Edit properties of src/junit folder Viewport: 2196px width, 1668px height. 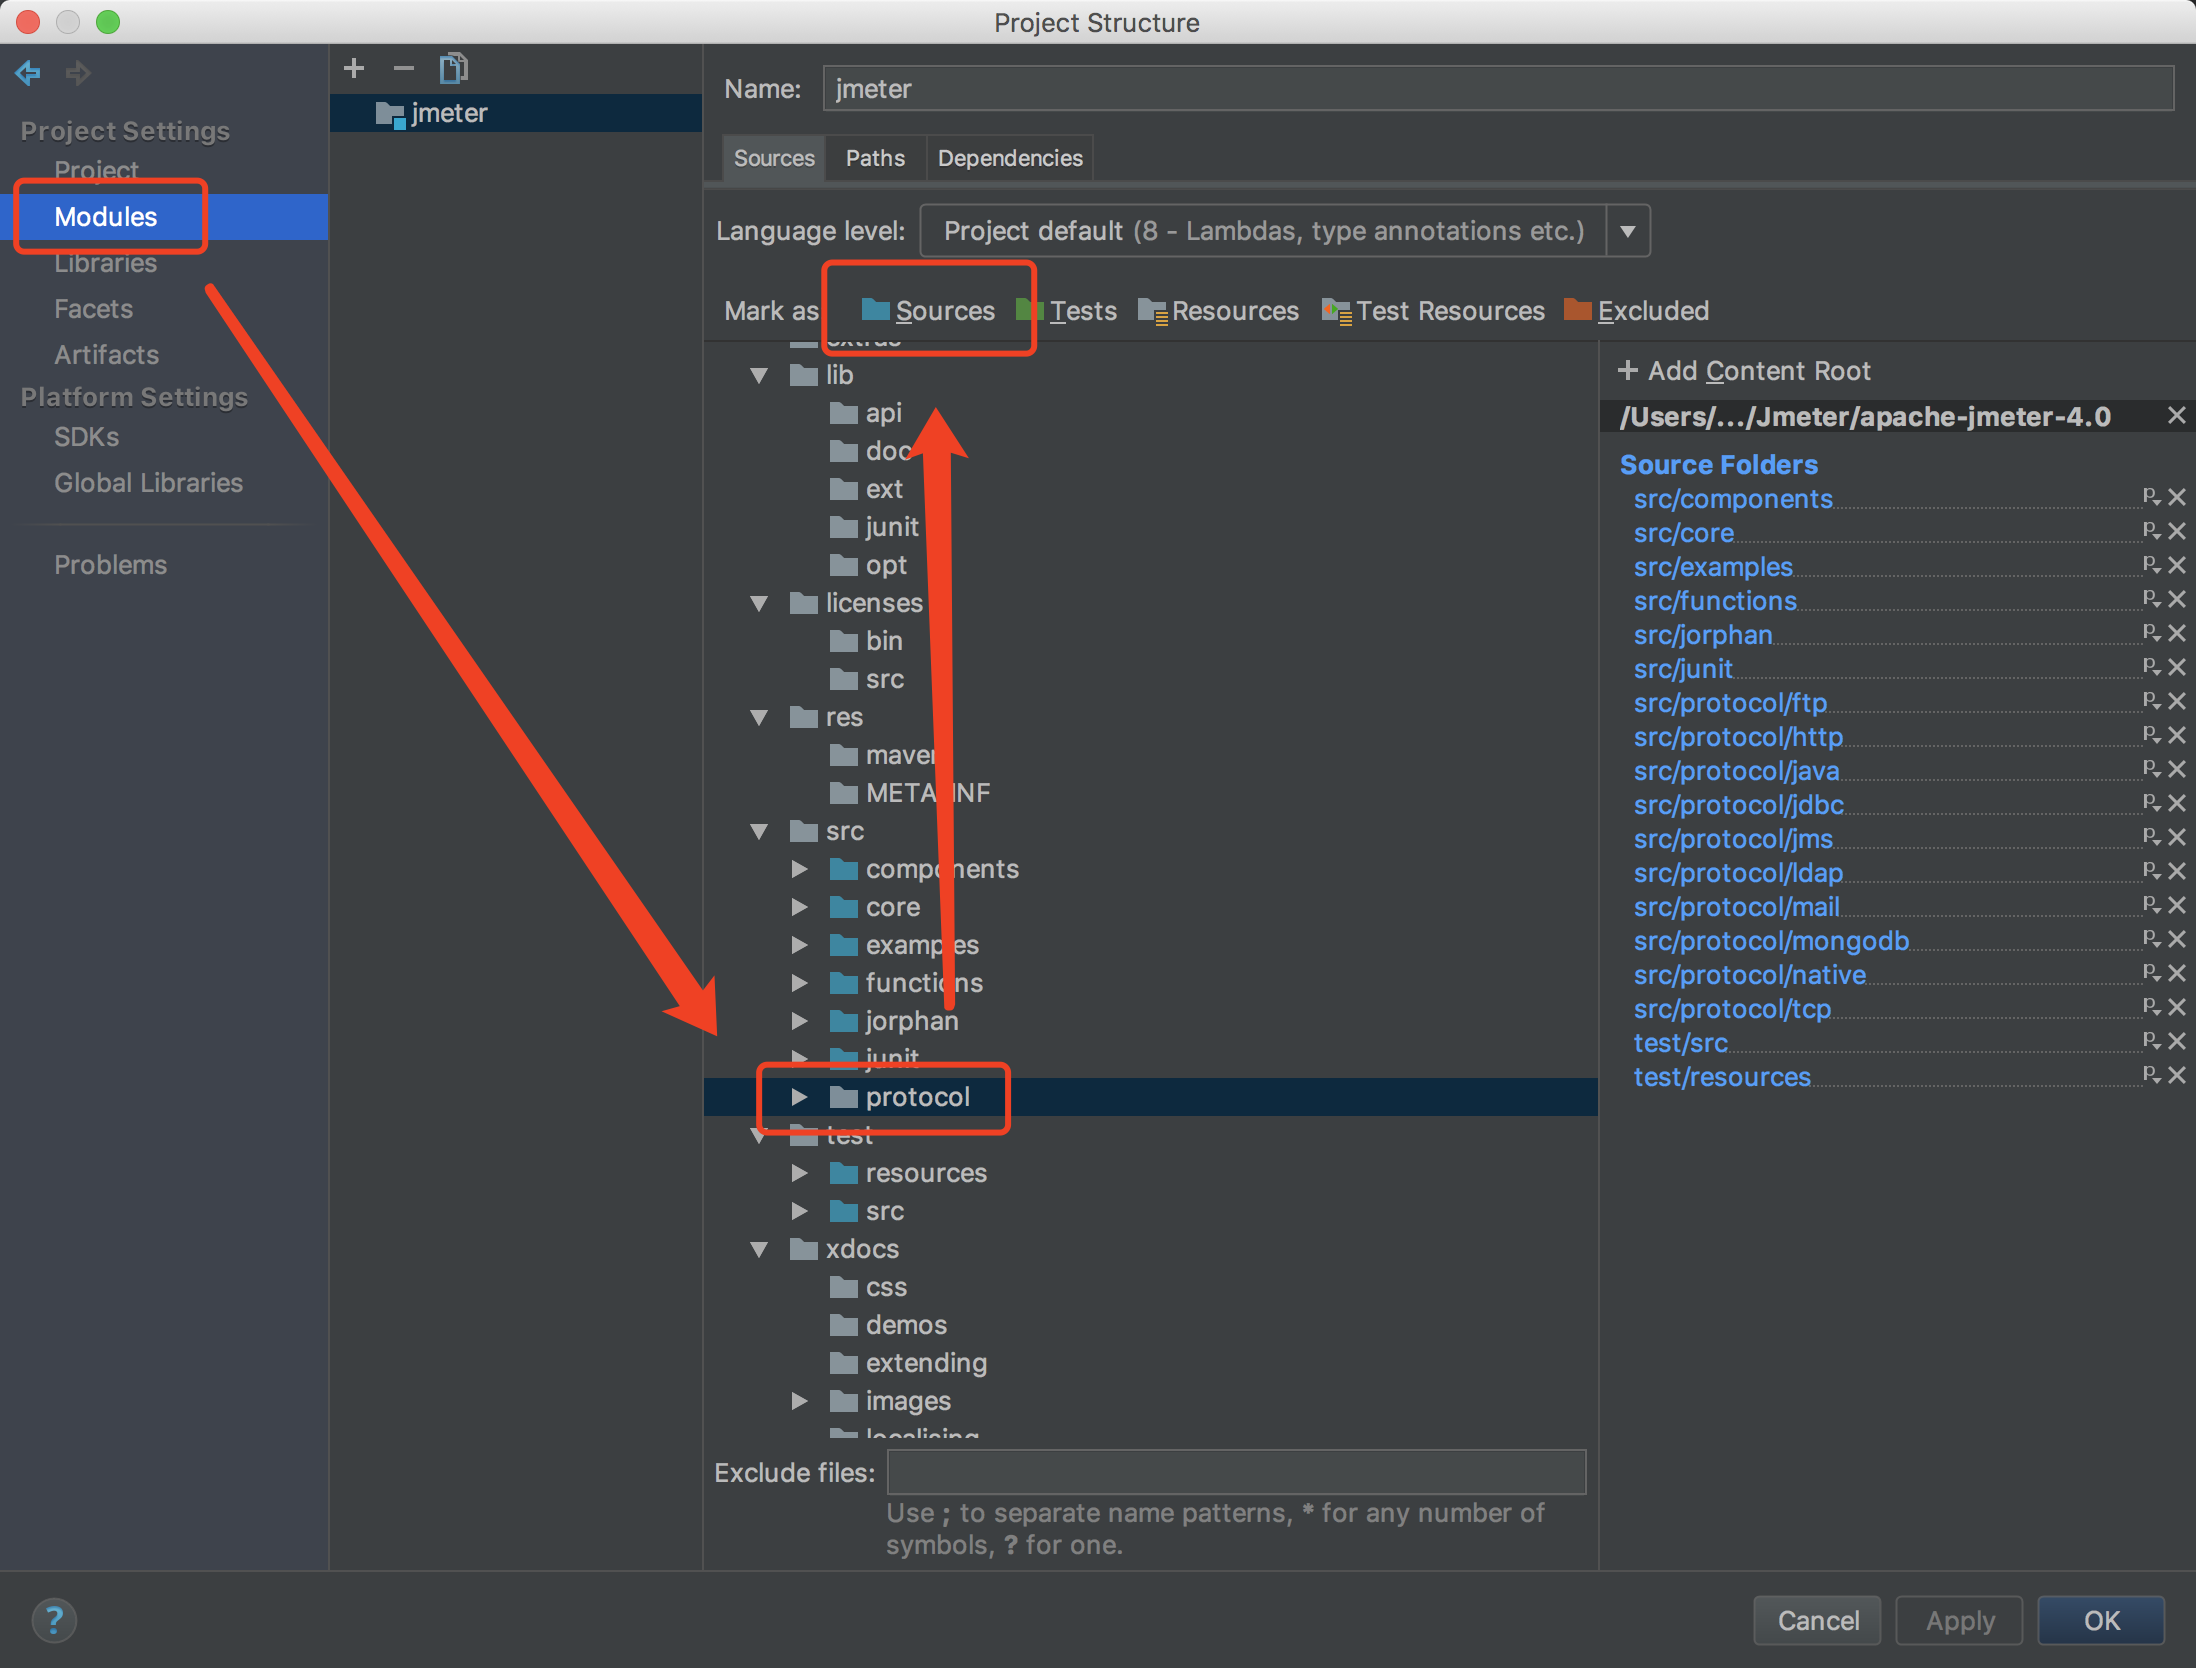(2152, 667)
